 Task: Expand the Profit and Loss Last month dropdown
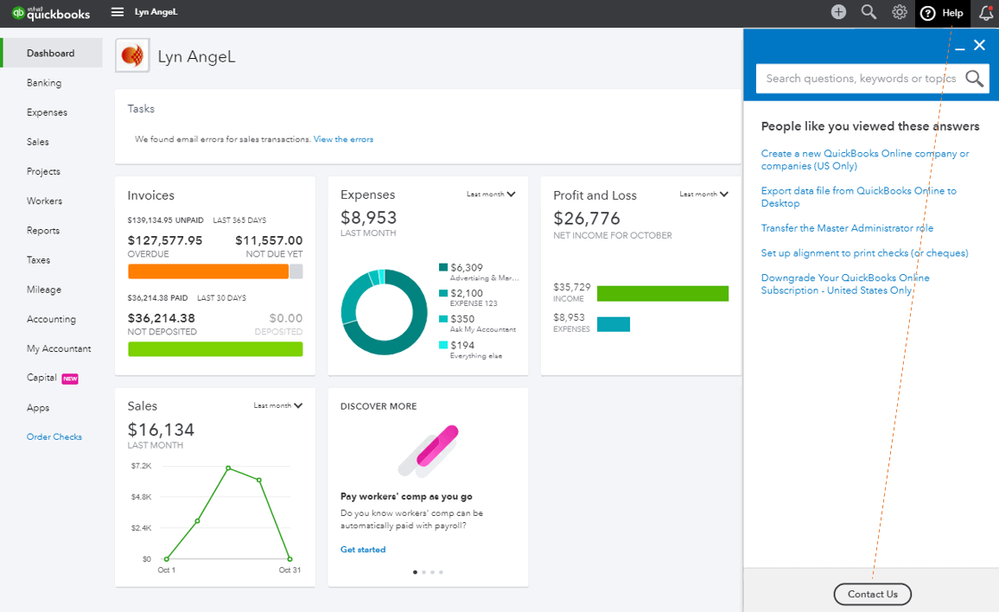pos(703,194)
